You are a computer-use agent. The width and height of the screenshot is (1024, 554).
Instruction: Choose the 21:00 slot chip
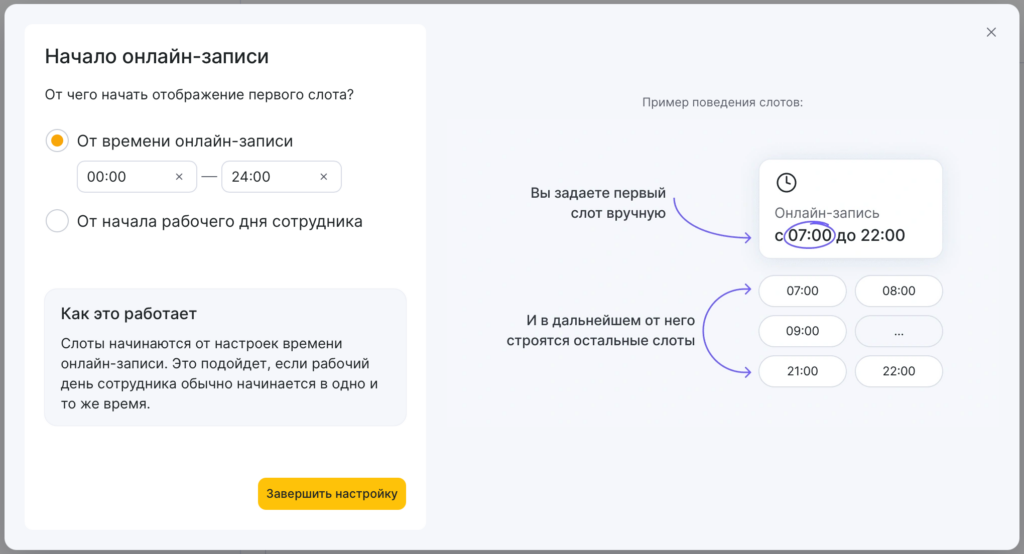coord(802,371)
